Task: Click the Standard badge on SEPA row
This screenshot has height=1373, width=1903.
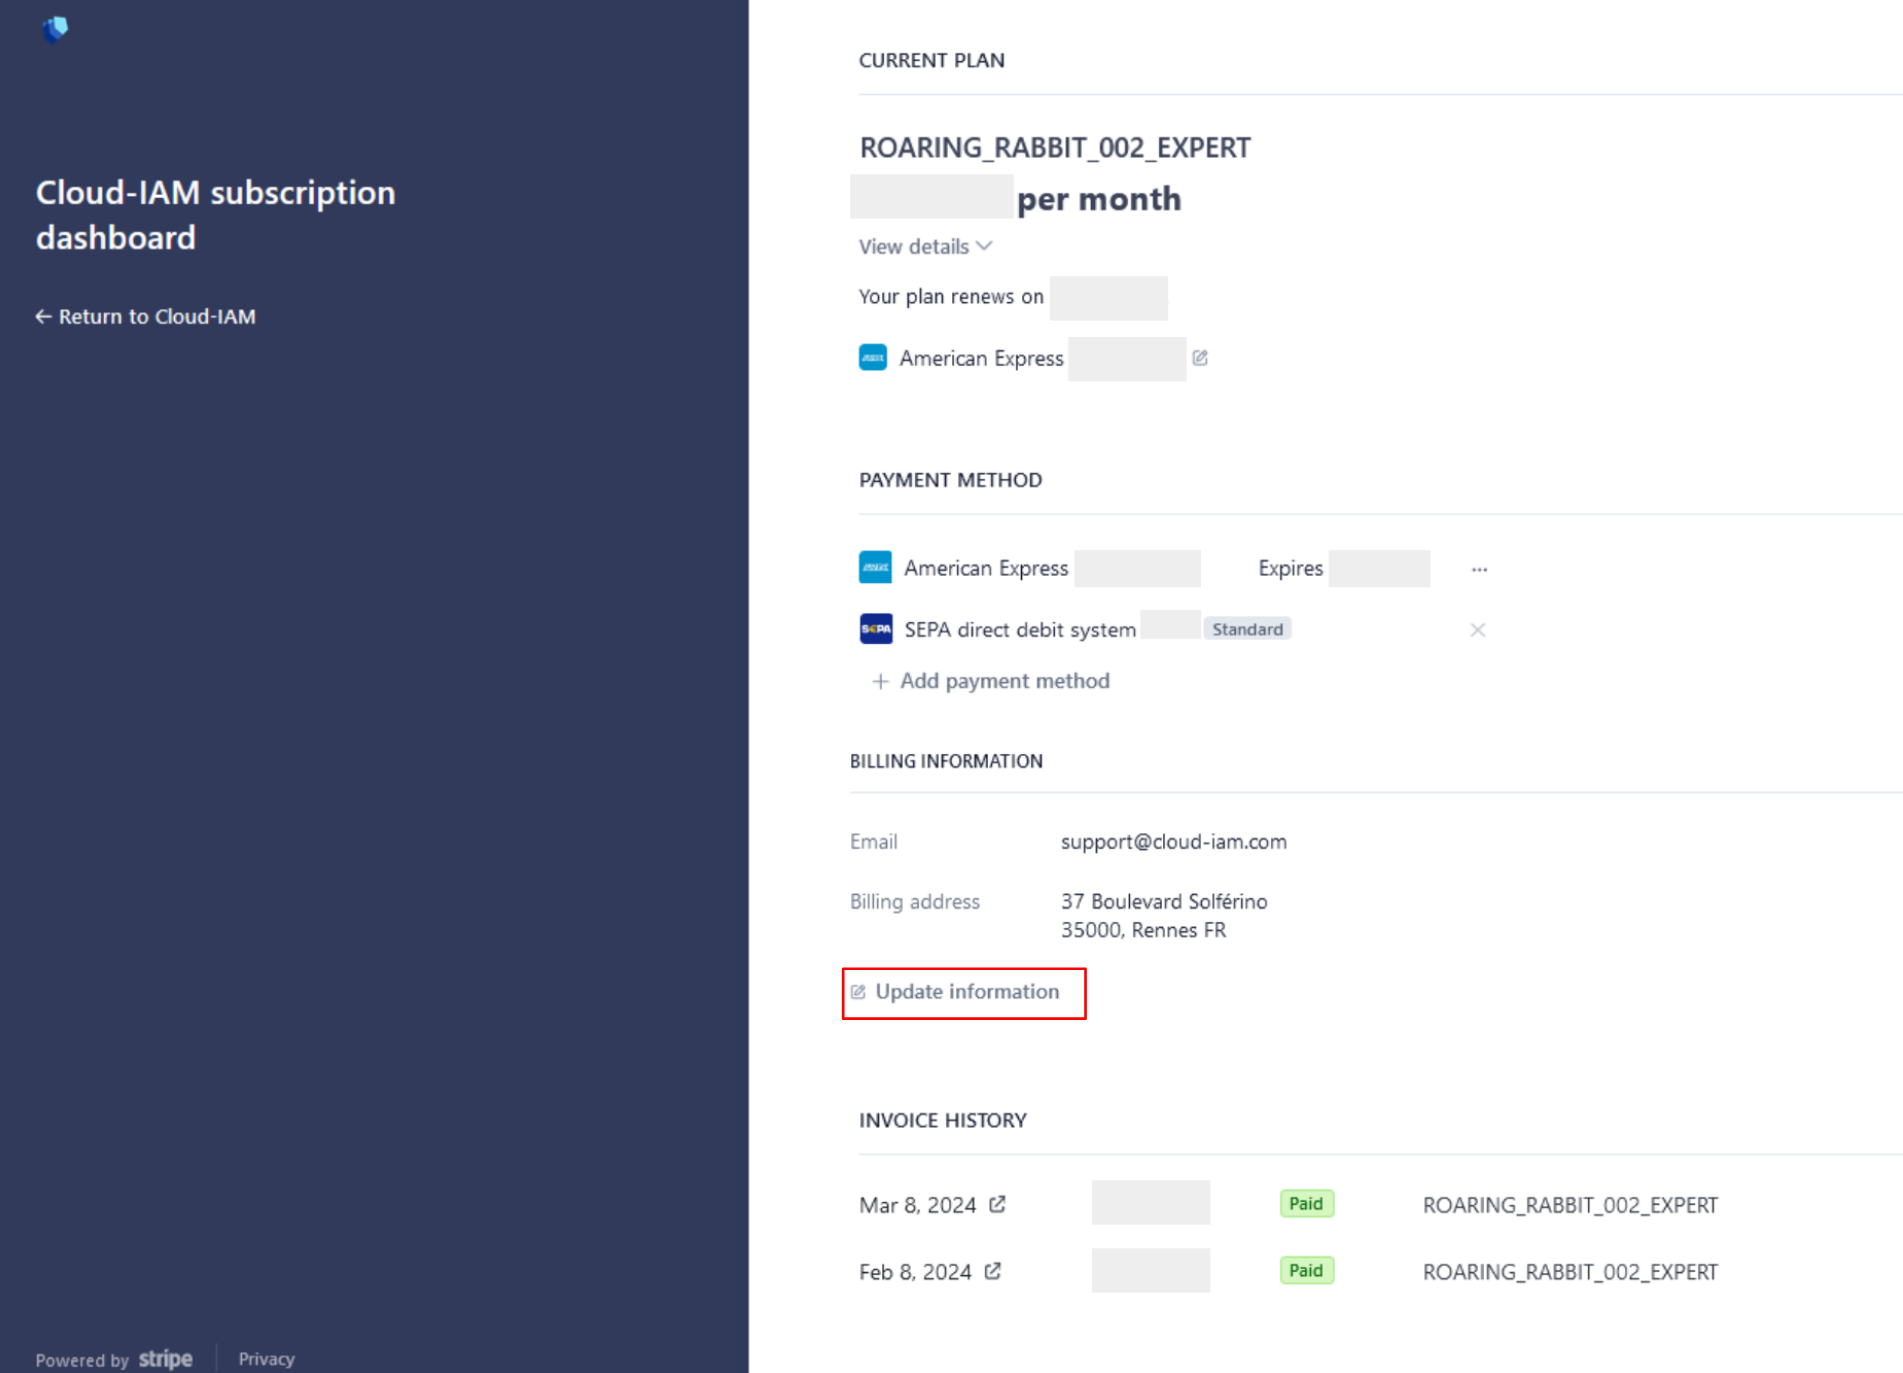Action: [x=1247, y=629]
